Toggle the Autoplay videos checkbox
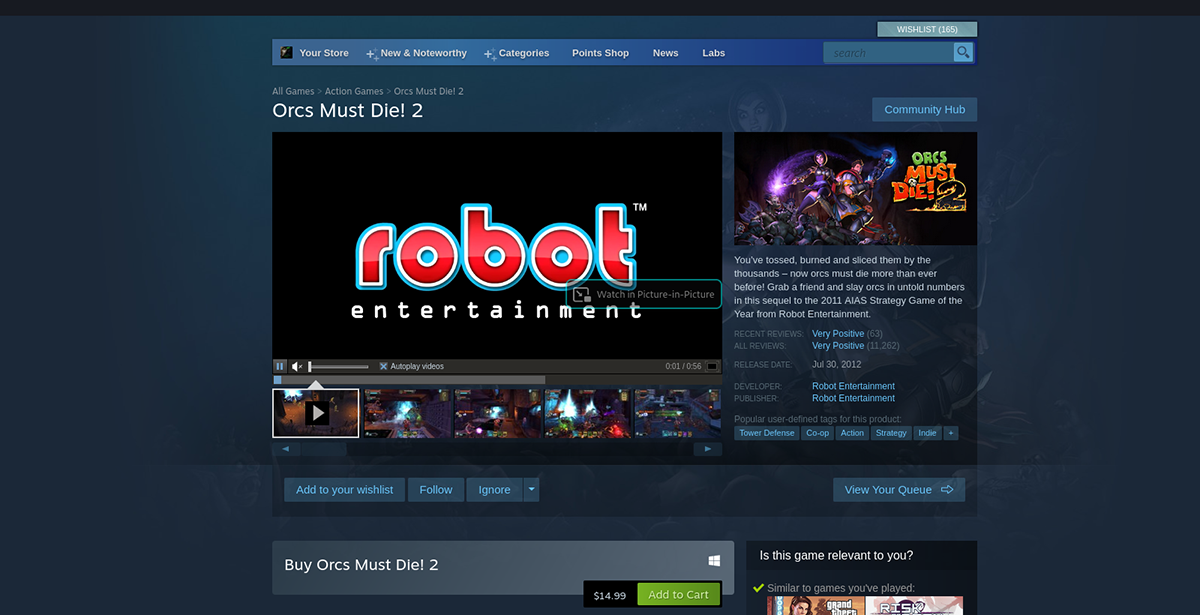The image size is (1200, 615). coord(383,366)
